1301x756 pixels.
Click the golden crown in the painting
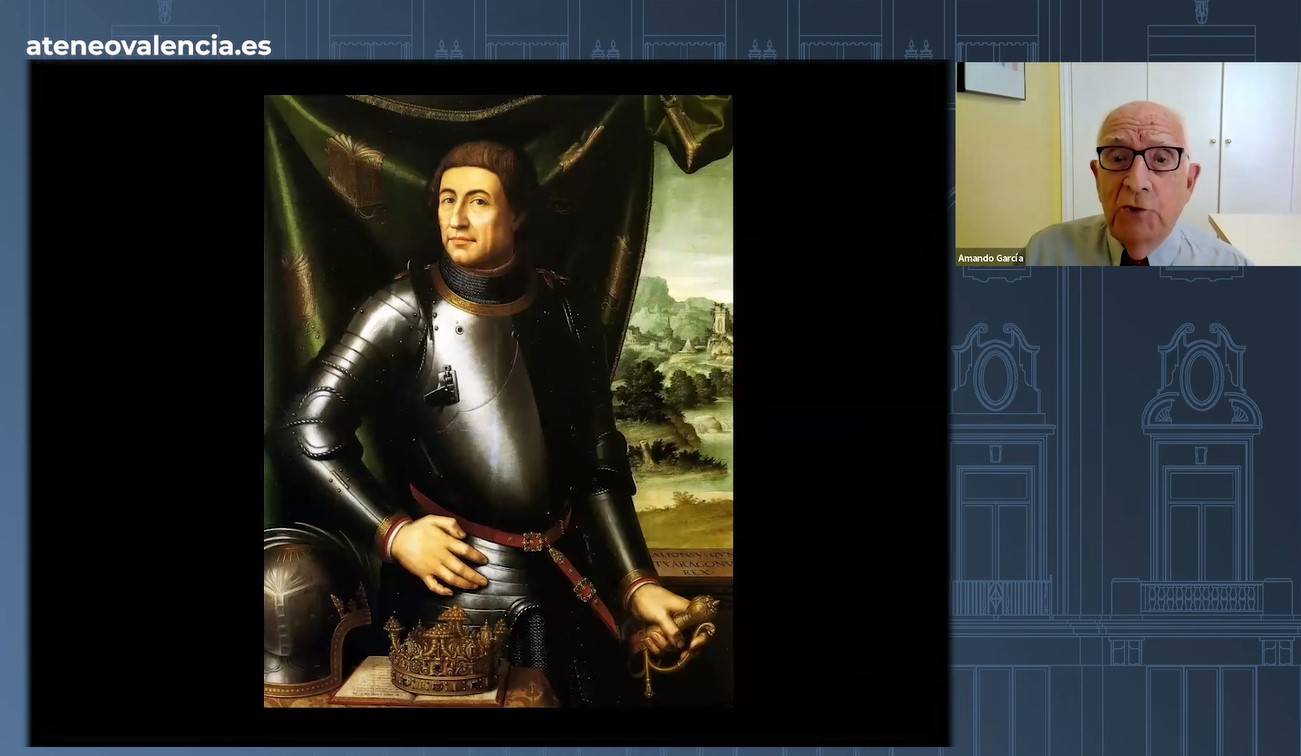pos(447,650)
